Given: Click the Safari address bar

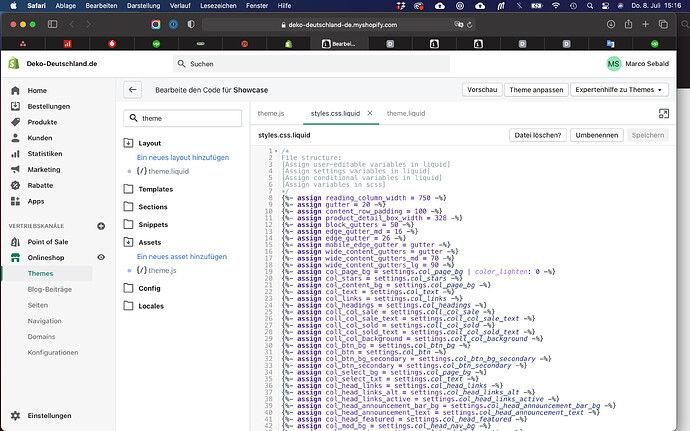Looking at the screenshot, I should pyautogui.click(x=338, y=25).
